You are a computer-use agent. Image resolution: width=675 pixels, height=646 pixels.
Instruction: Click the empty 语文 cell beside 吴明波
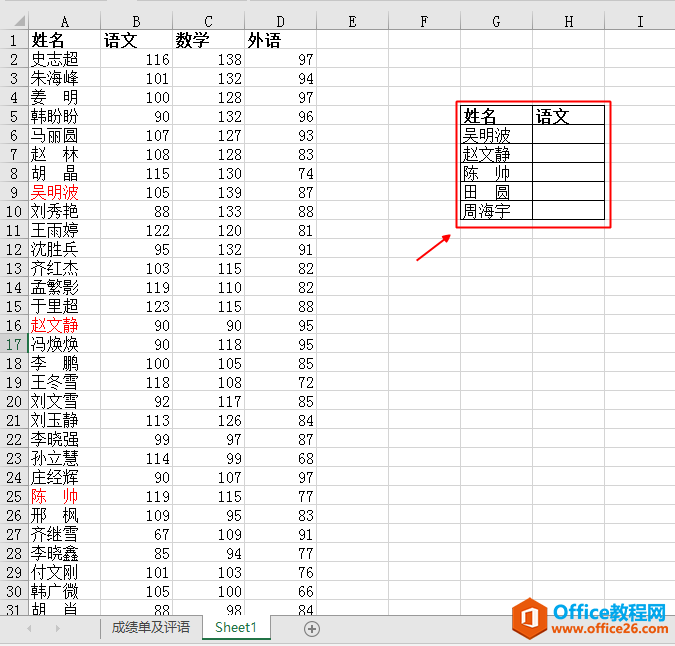tap(568, 135)
